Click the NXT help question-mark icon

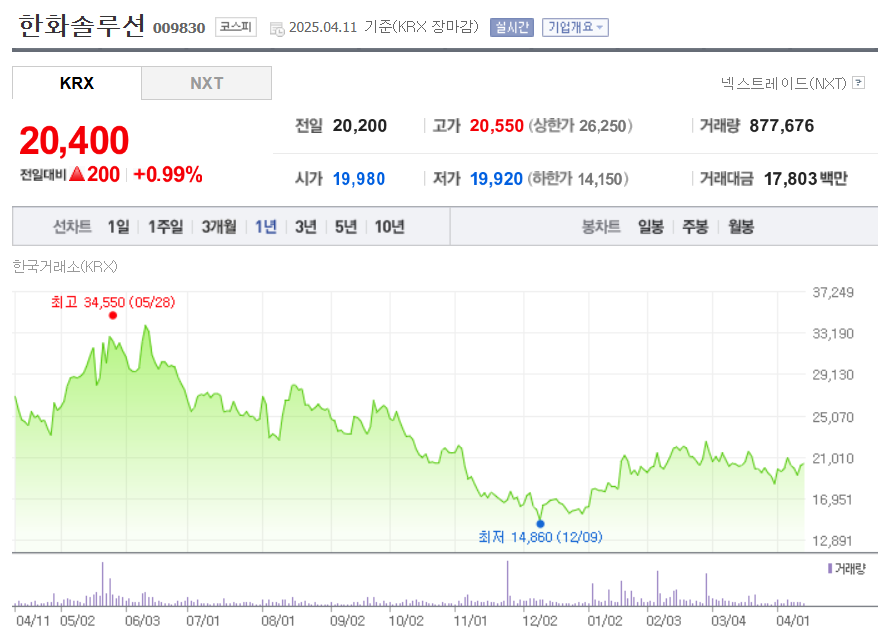coord(858,83)
